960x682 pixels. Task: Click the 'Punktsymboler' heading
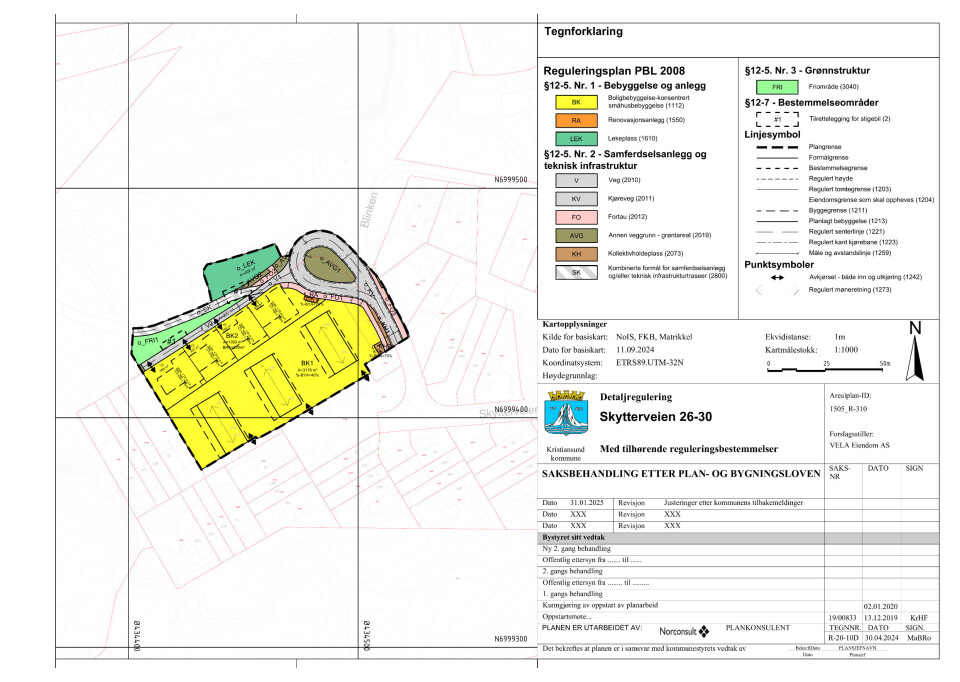[x=779, y=264]
